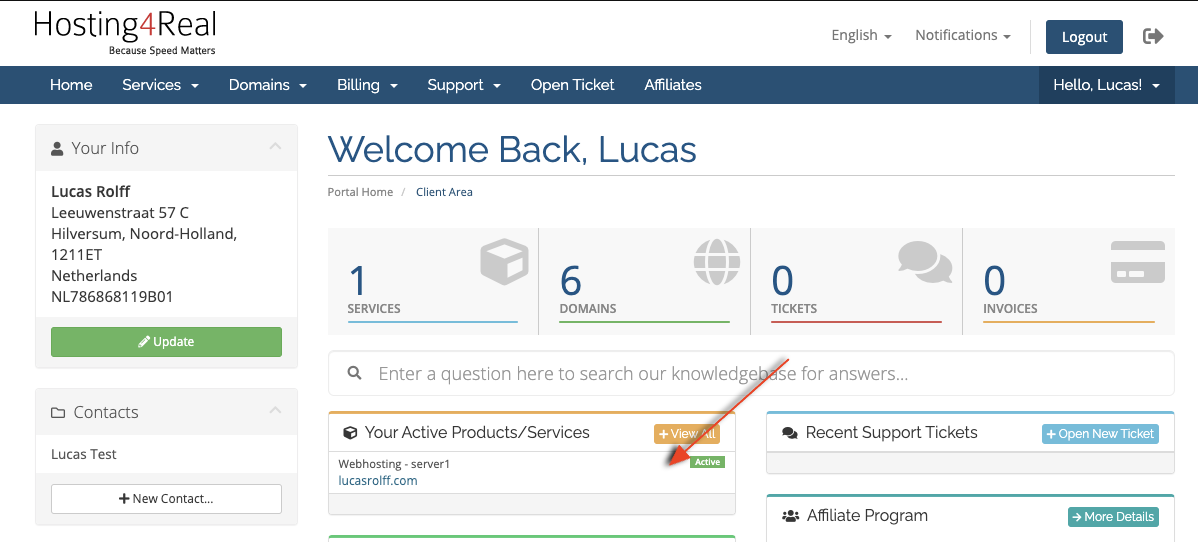Open the English language dropdown
Screen dimensions: 1198x542
(x=861, y=35)
